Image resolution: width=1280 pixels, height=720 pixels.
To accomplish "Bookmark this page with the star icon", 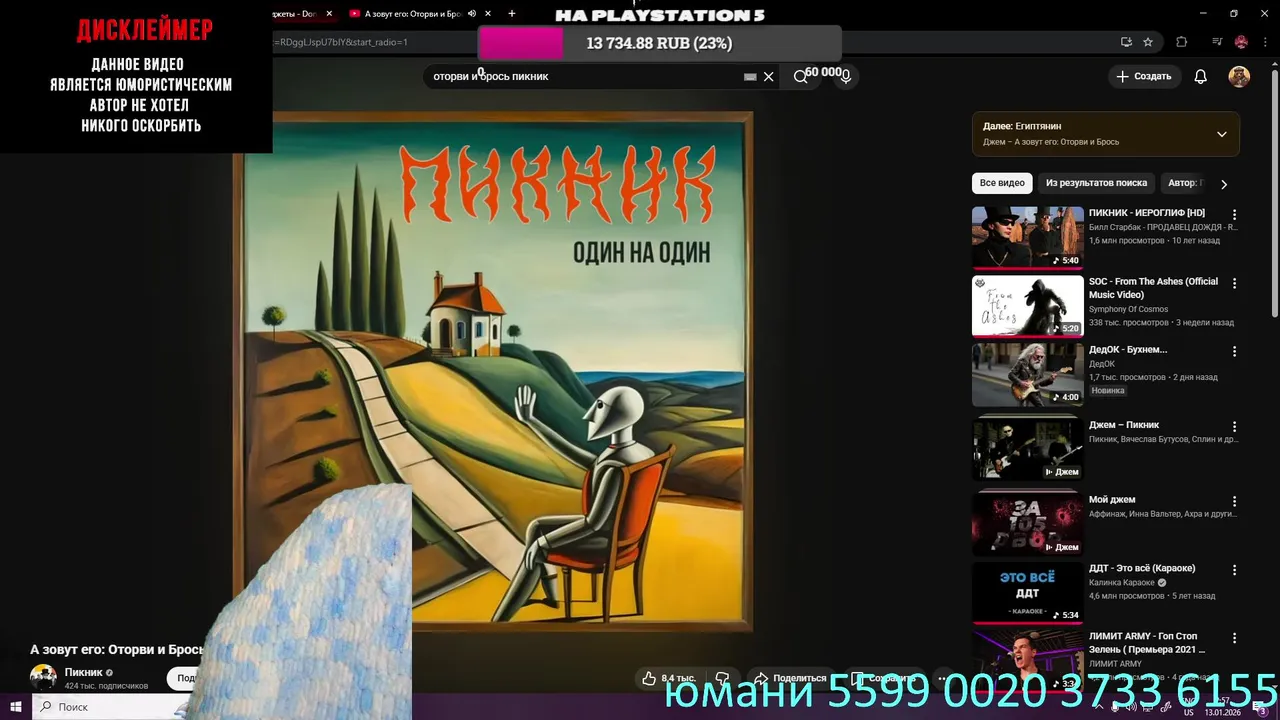I will pos(1148,42).
